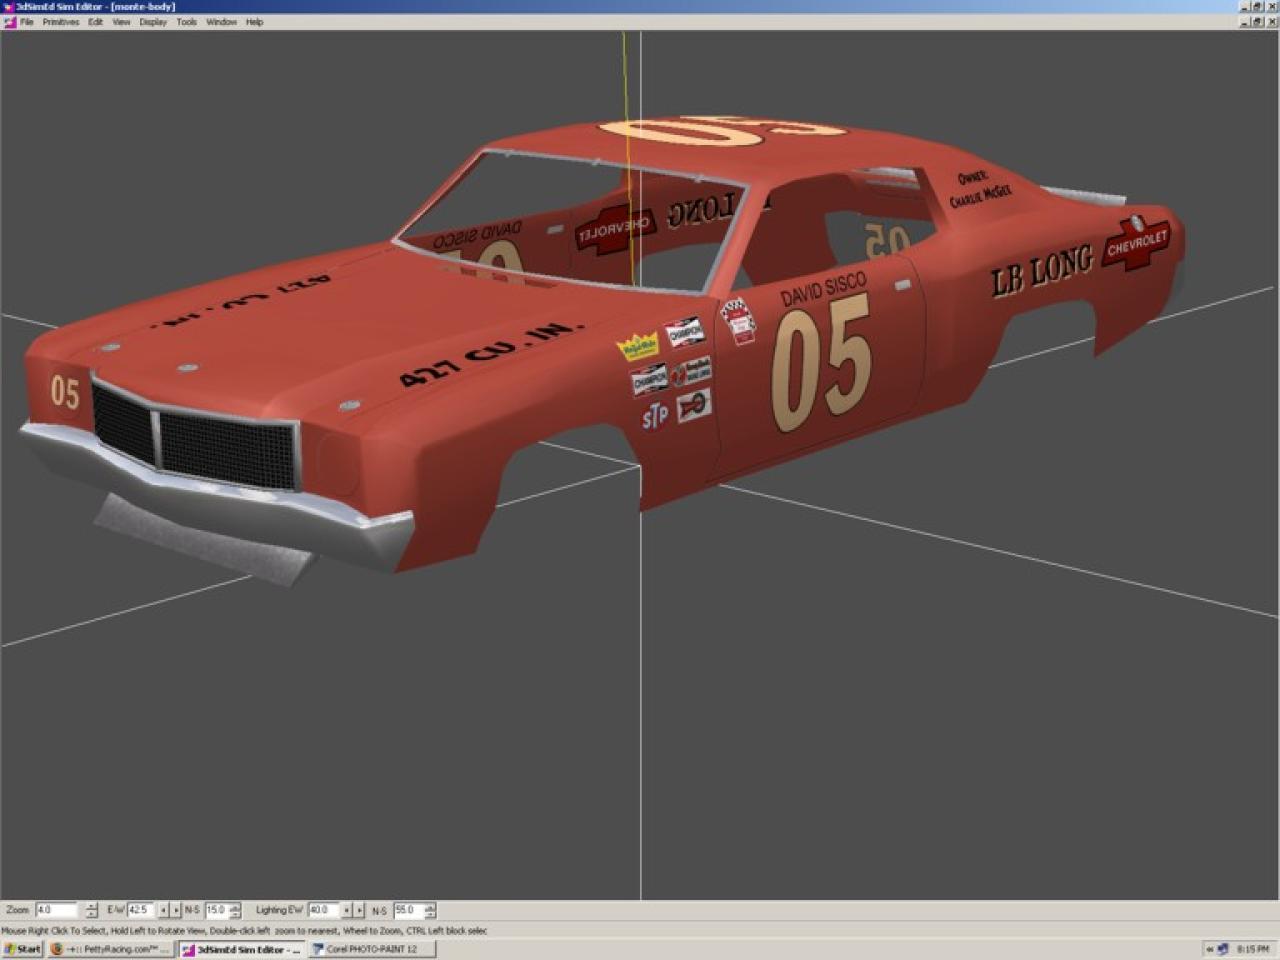
Task: Click the Zoom spinner arrows
Action: [x=92, y=910]
